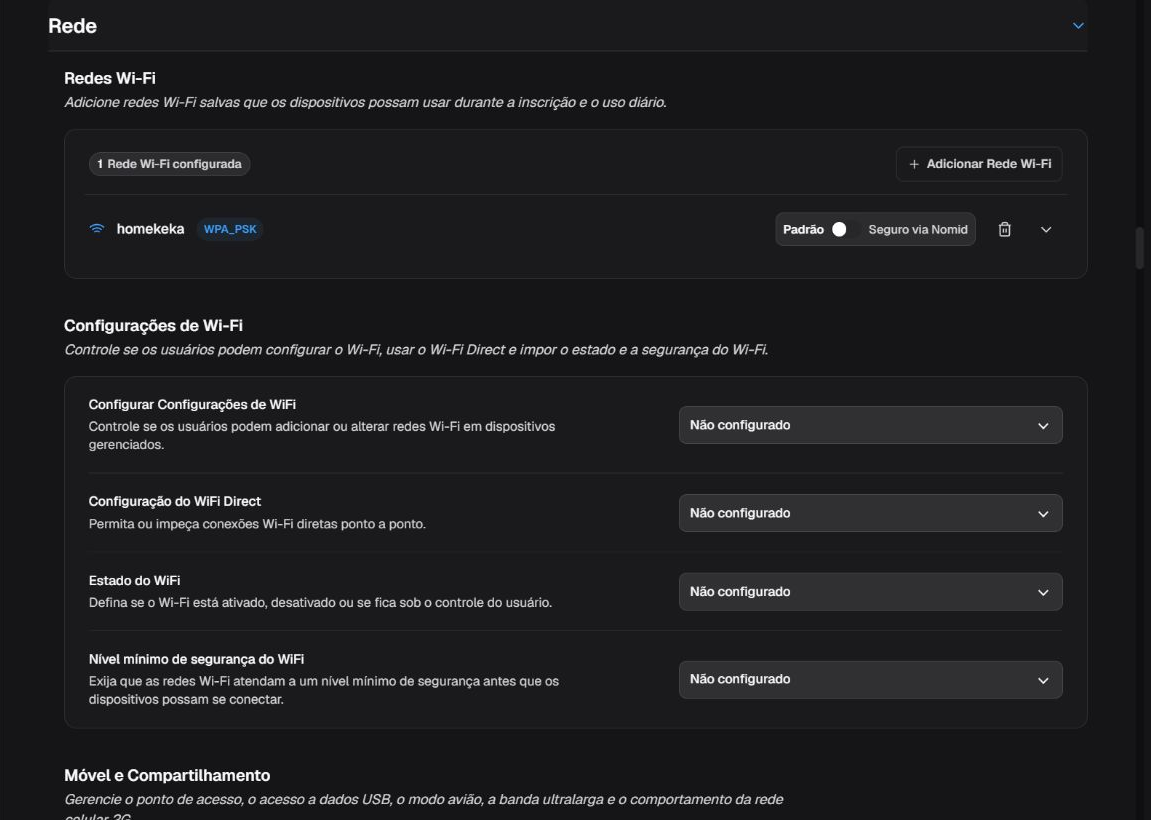
Task: Open Configurar Configurações de WiFi dropdown
Action: click(870, 425)
